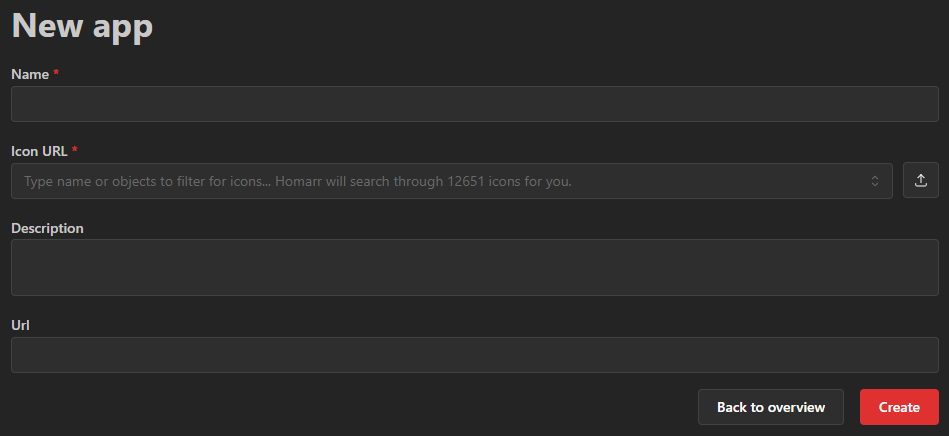This screenshot has height=436, width=949.
Task: Focus the Name input field
Action: click(x=475, y=104)
